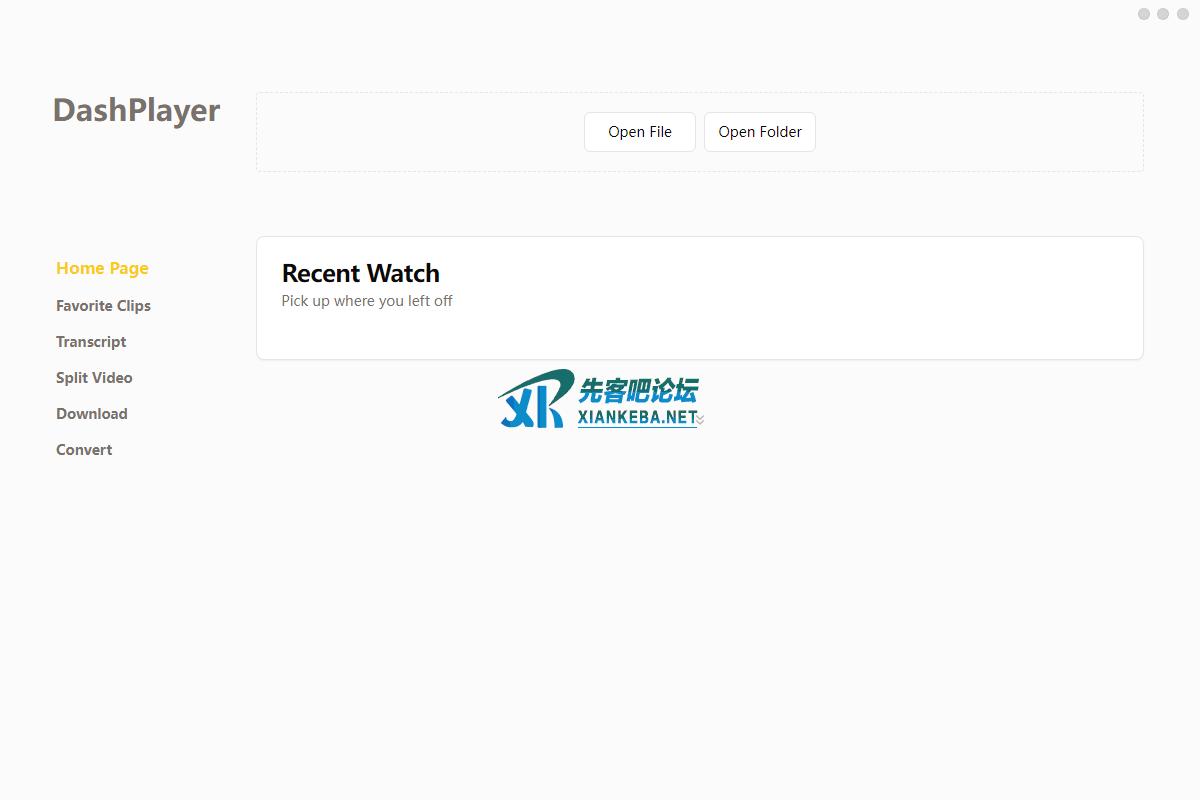Go to Home Page in the sidebar
The height and width of the screenshot is (800, 1200).
102,268
